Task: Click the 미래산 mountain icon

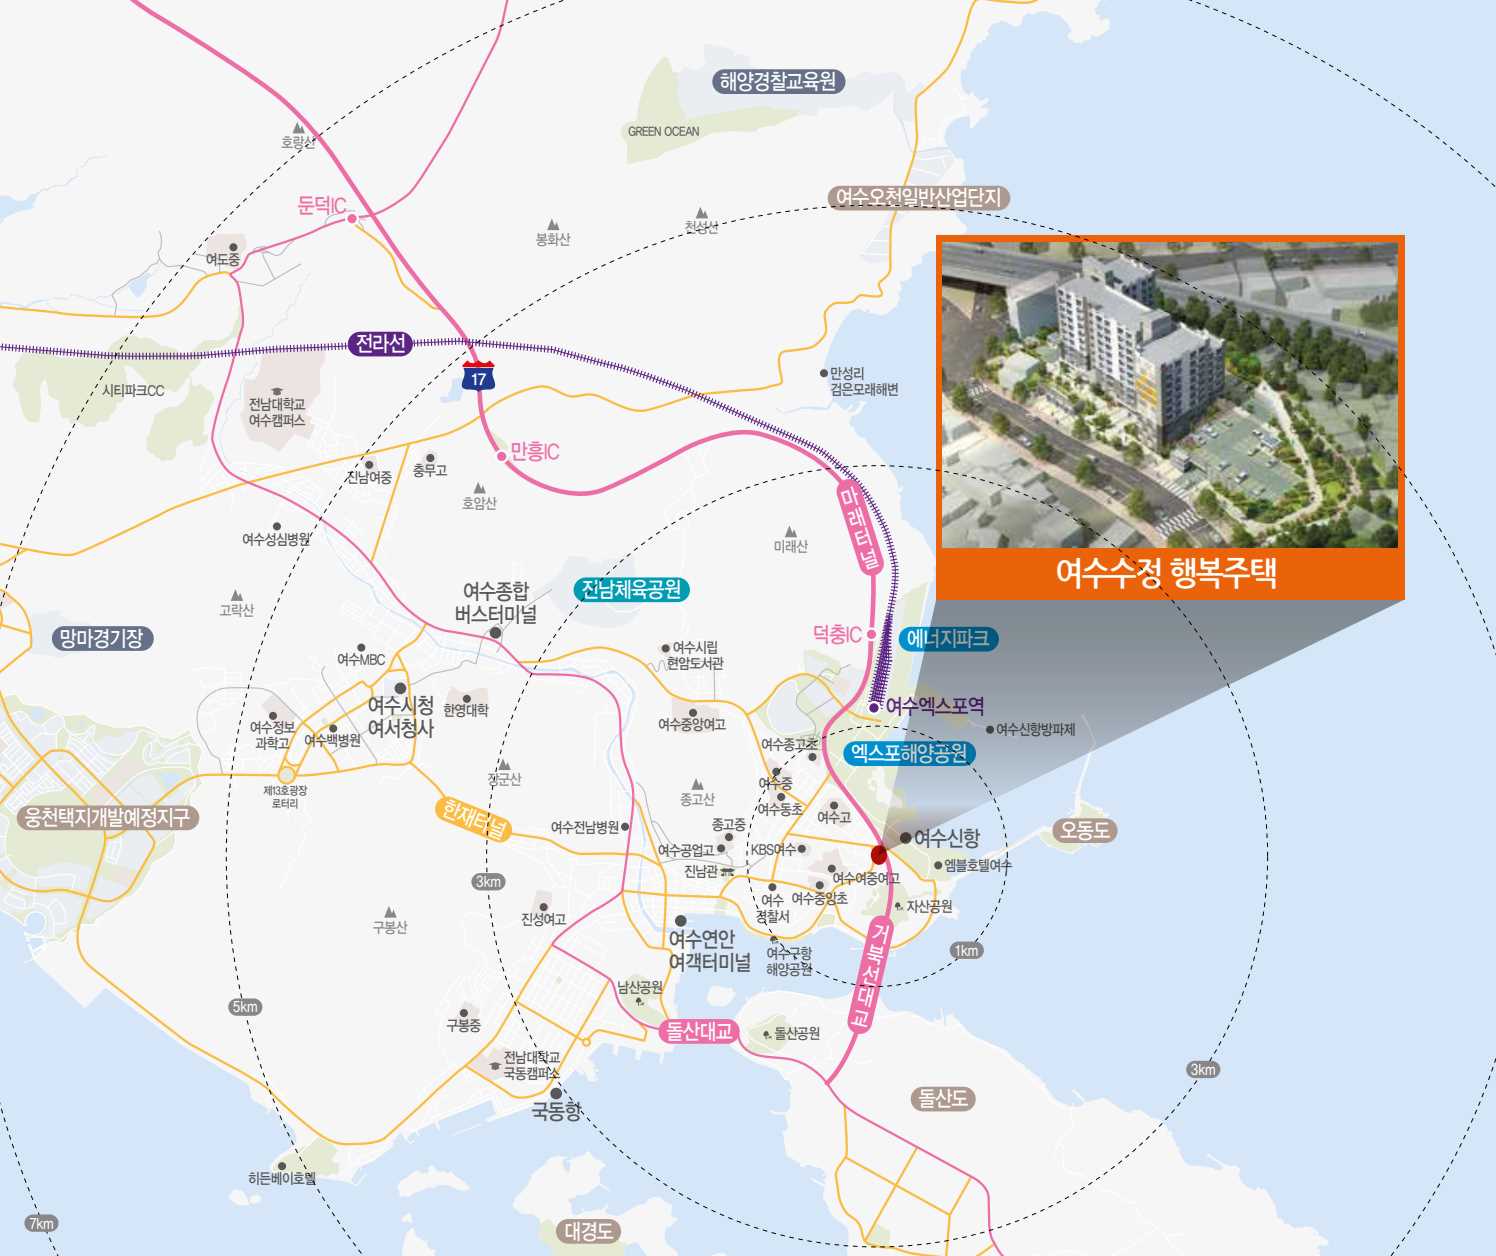Action: pos(791,532)
